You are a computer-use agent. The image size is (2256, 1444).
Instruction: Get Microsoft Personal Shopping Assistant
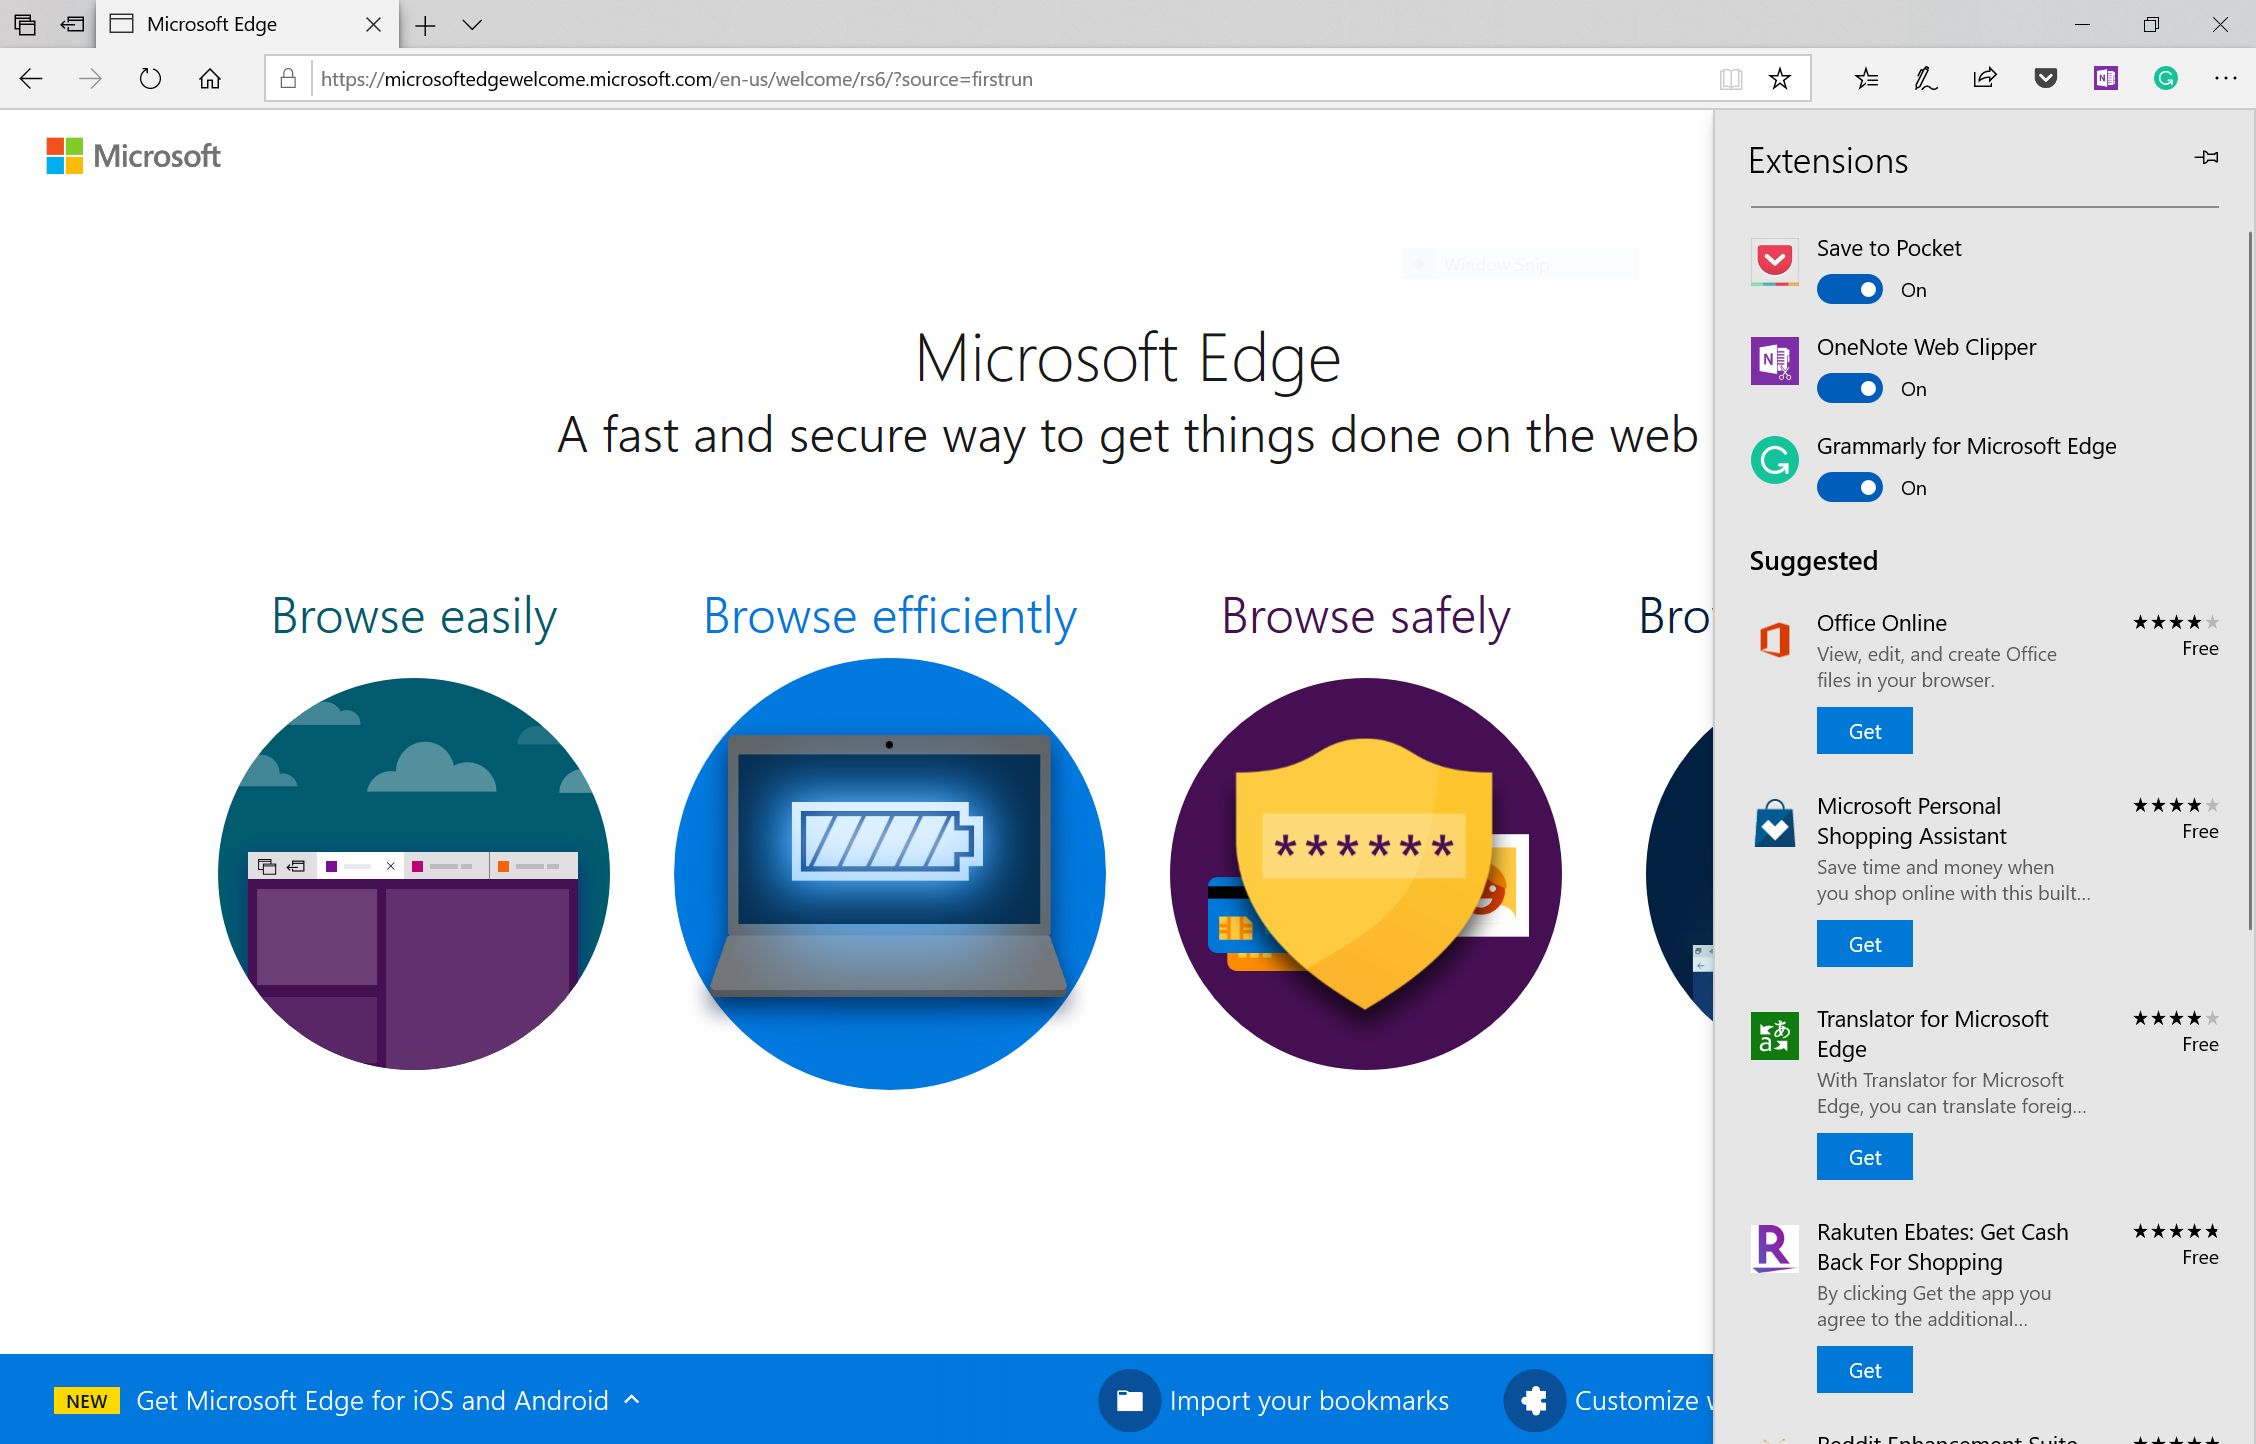point(1865,944)
